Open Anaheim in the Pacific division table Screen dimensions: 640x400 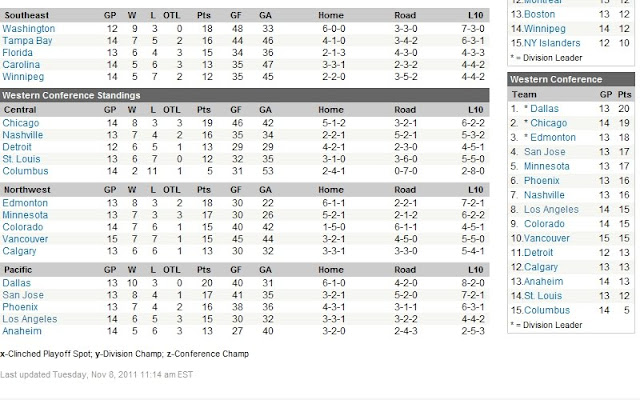pos(24,330)
